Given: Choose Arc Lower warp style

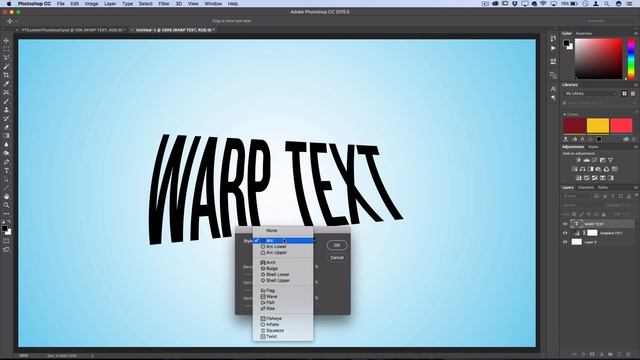Looking at the screenshot, I should click(283, 247).
